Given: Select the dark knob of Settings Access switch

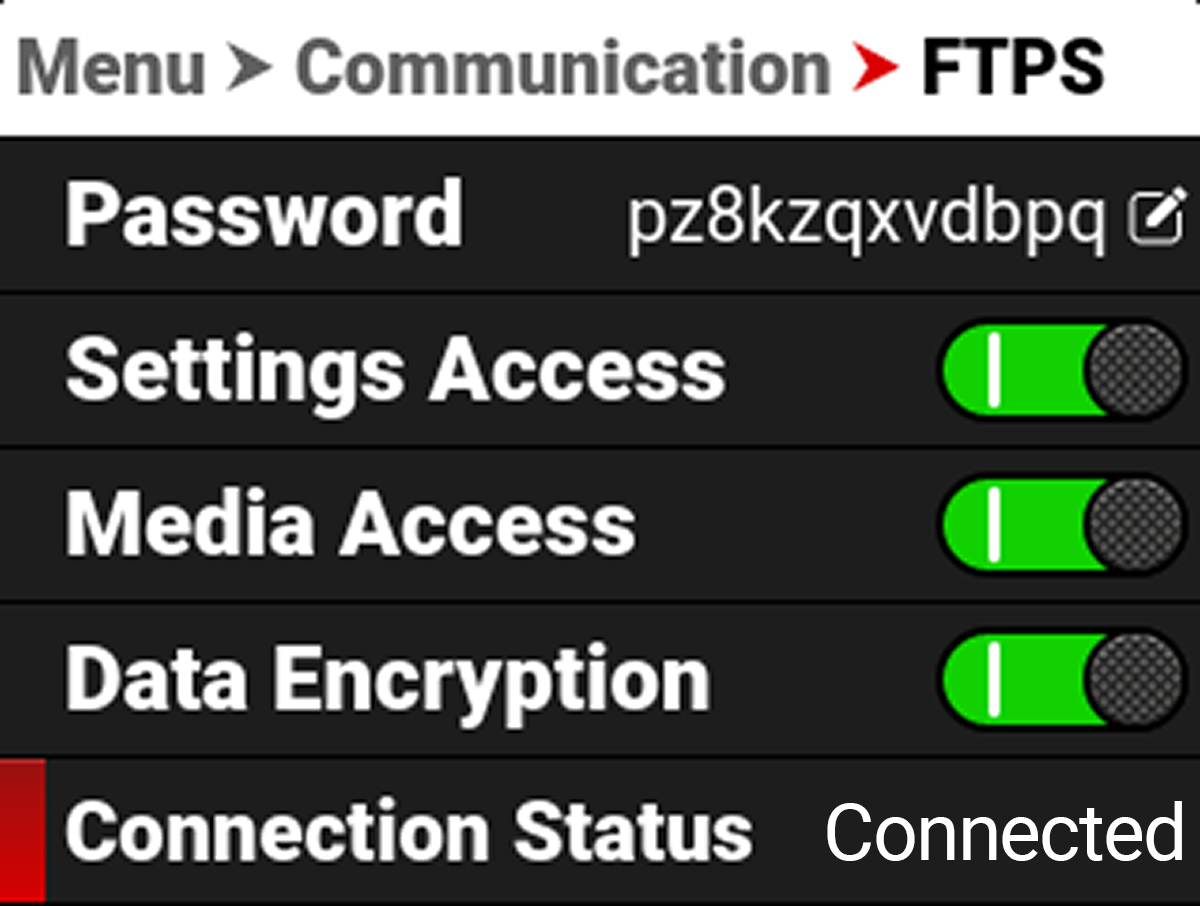Looking at the screenshot, I should [1130, 368].
